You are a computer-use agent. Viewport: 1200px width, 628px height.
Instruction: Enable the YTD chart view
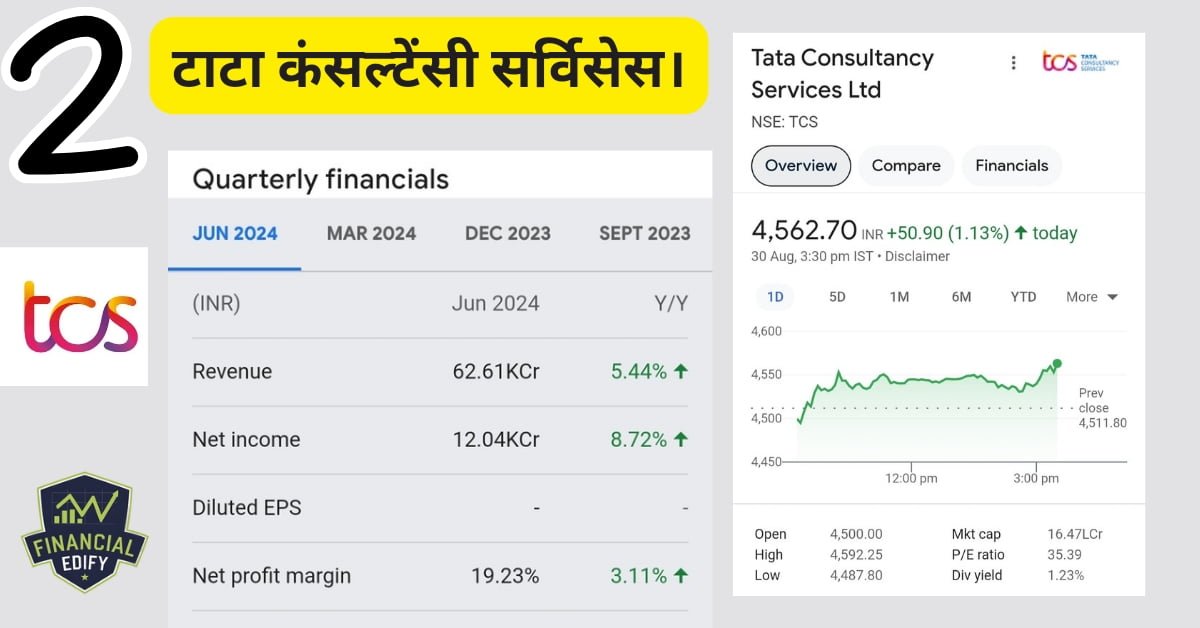(x=1022, y=297)
